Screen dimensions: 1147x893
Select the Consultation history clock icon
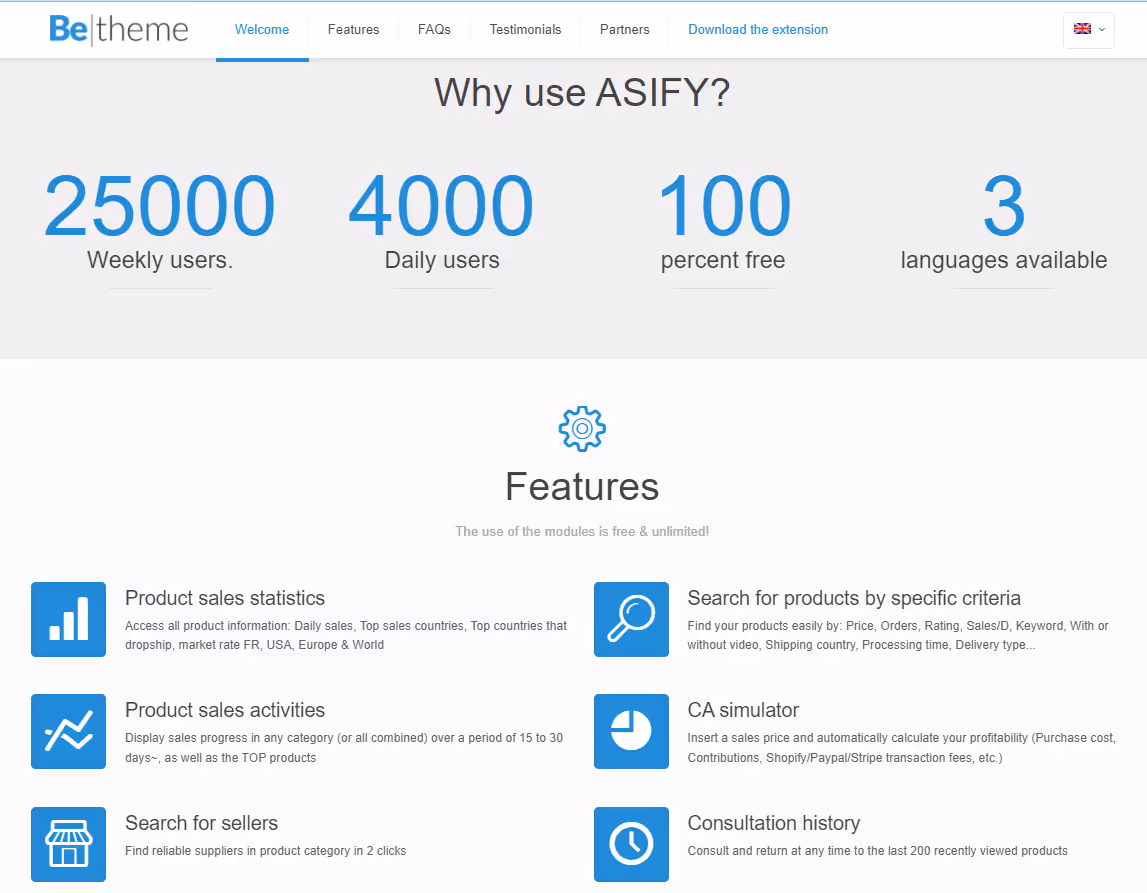(x=631, y=844)
